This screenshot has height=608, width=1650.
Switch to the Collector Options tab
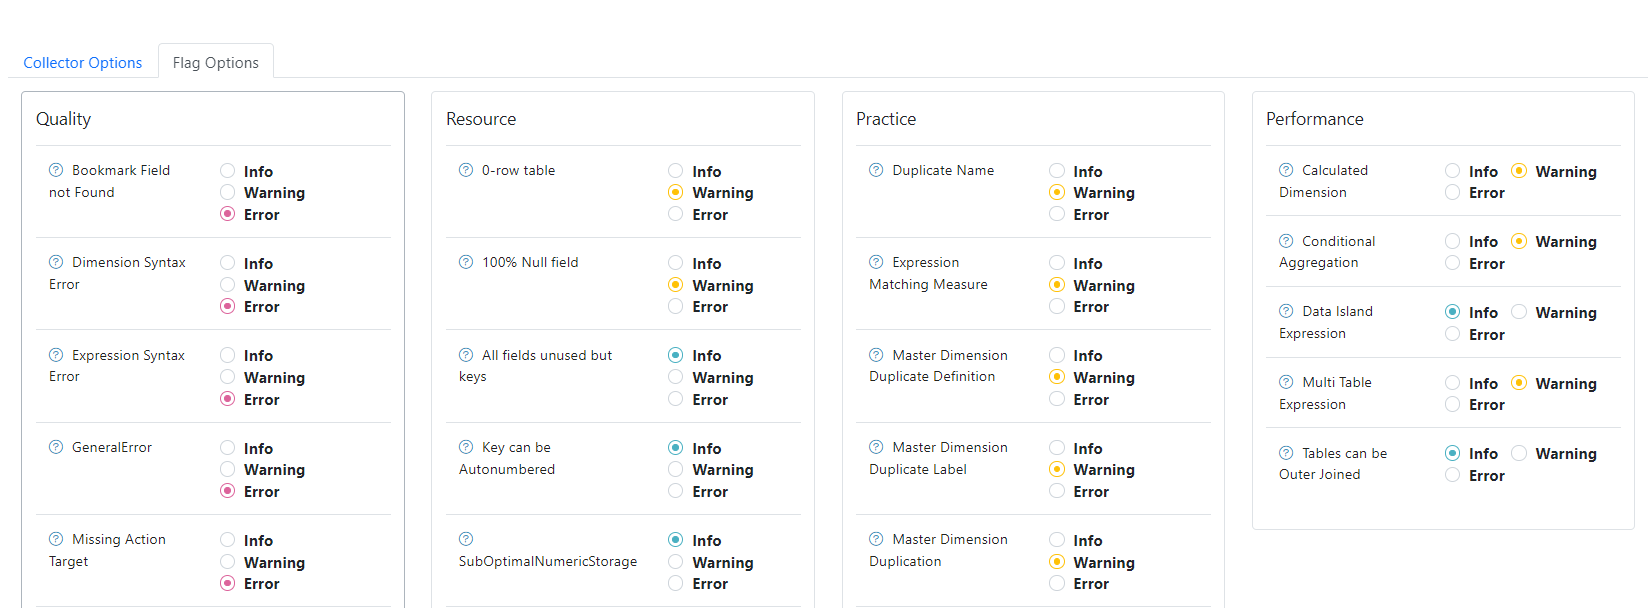click(83, 62)
